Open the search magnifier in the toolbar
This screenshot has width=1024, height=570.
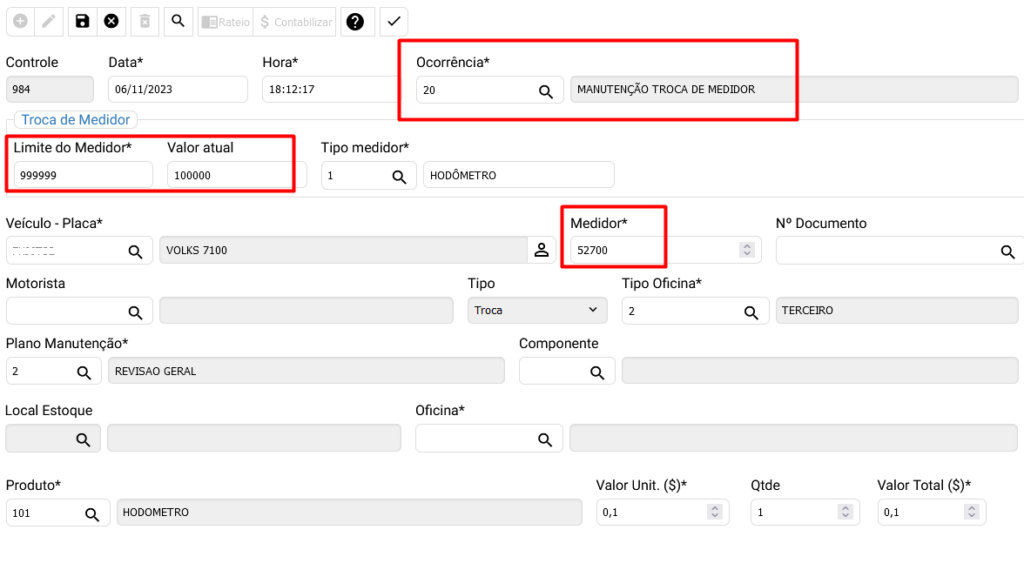176,21
